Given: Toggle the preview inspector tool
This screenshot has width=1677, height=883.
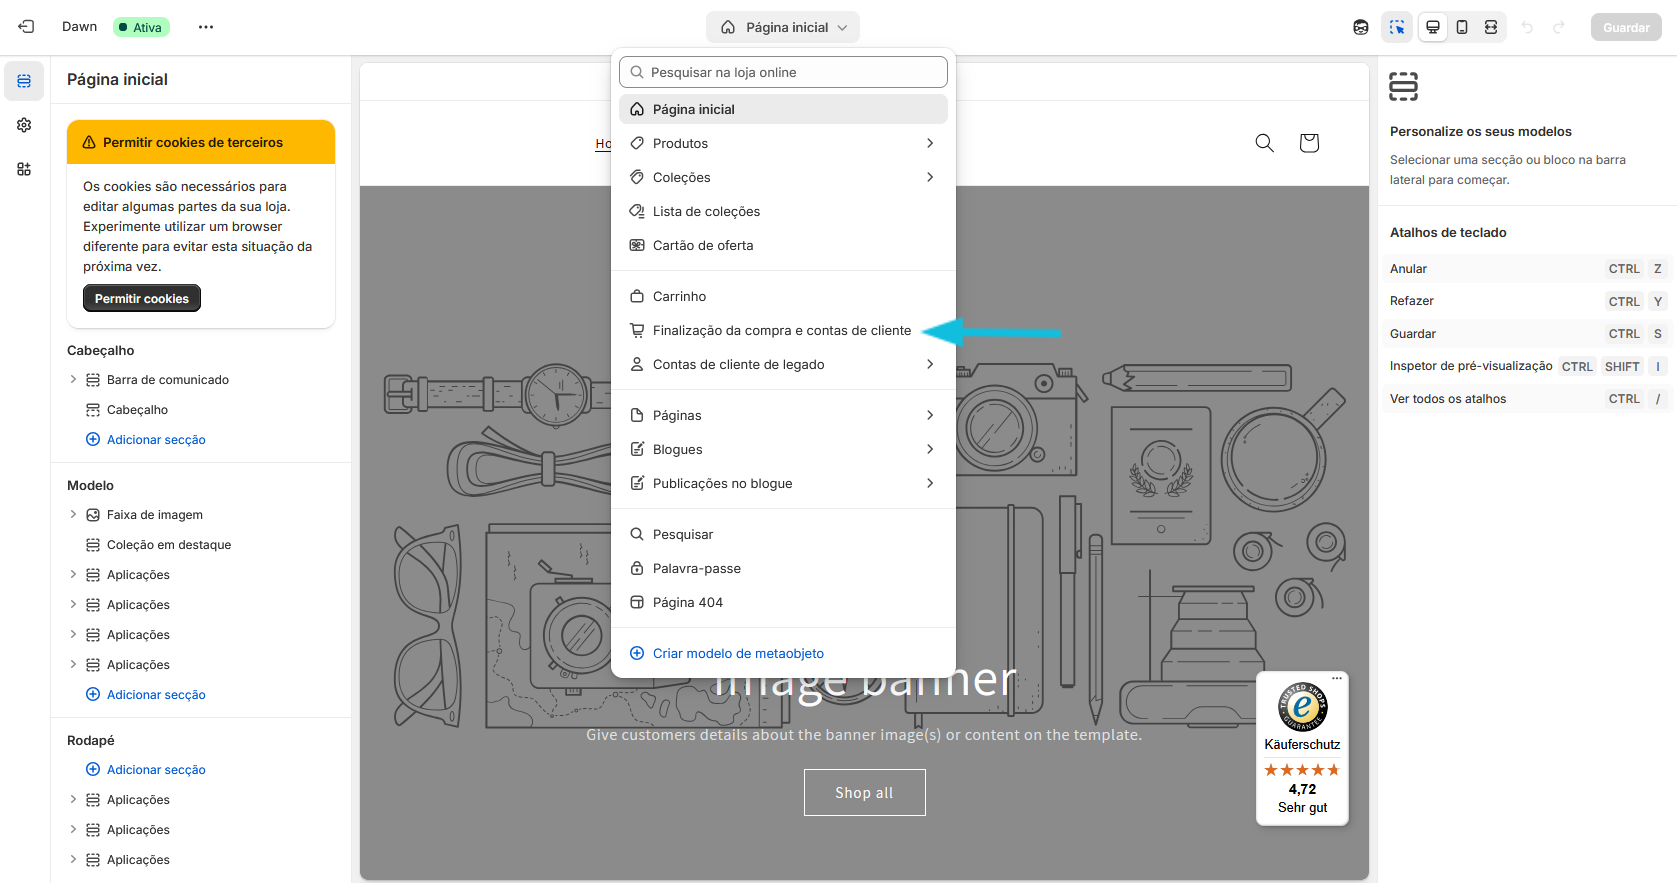Looking at the screenshot, I should 1397,27.
